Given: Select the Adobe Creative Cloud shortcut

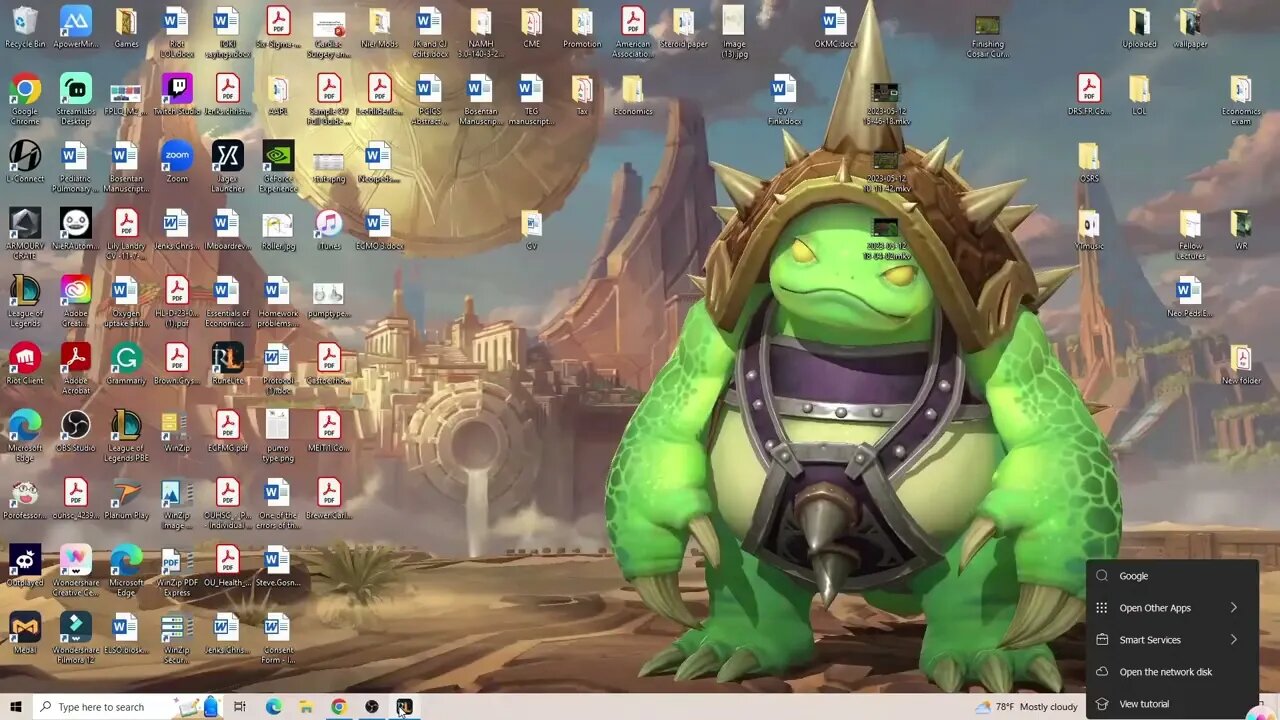Looking at the screenshot, I should tap(76, 301).
